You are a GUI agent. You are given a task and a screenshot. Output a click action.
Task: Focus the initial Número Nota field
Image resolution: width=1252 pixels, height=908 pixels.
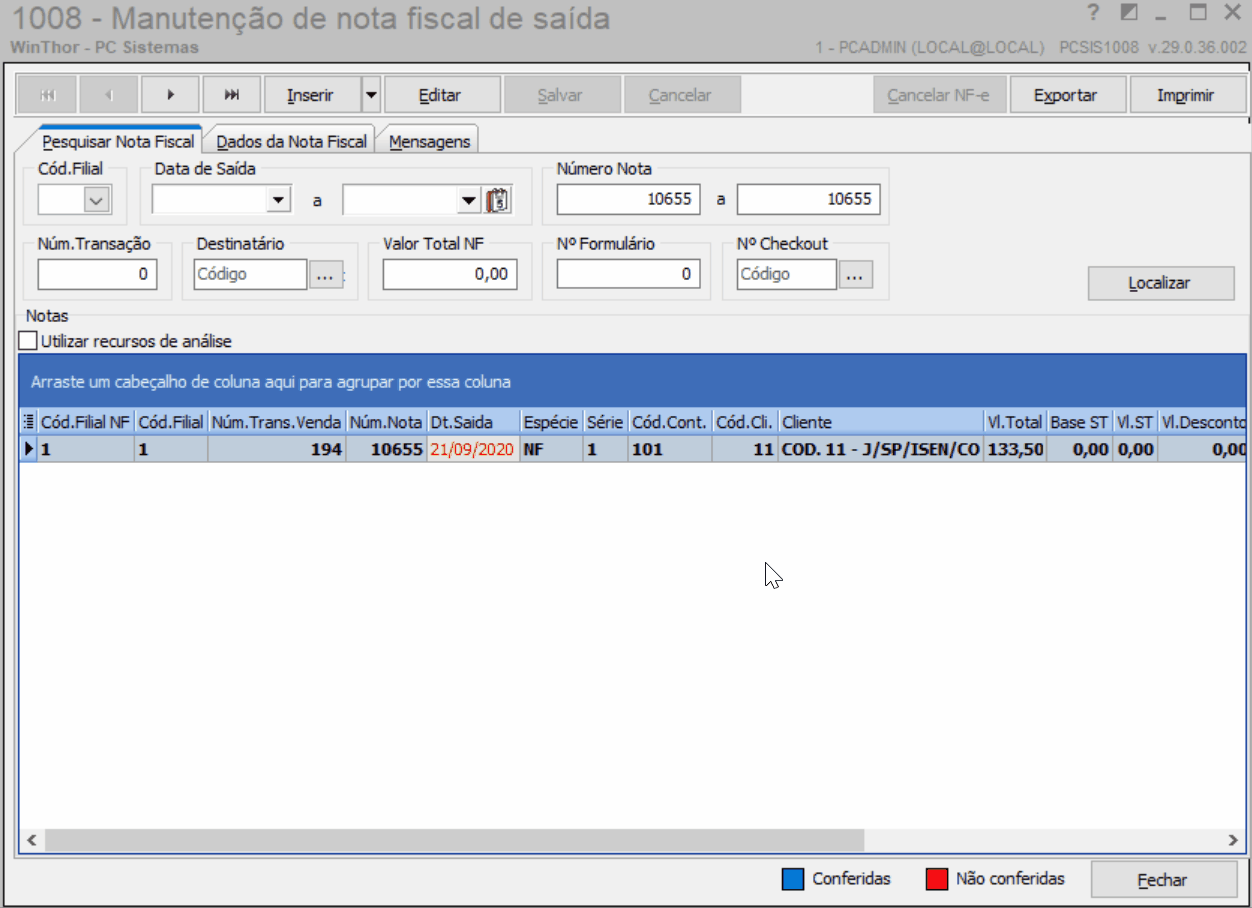(x=629, y=199)
